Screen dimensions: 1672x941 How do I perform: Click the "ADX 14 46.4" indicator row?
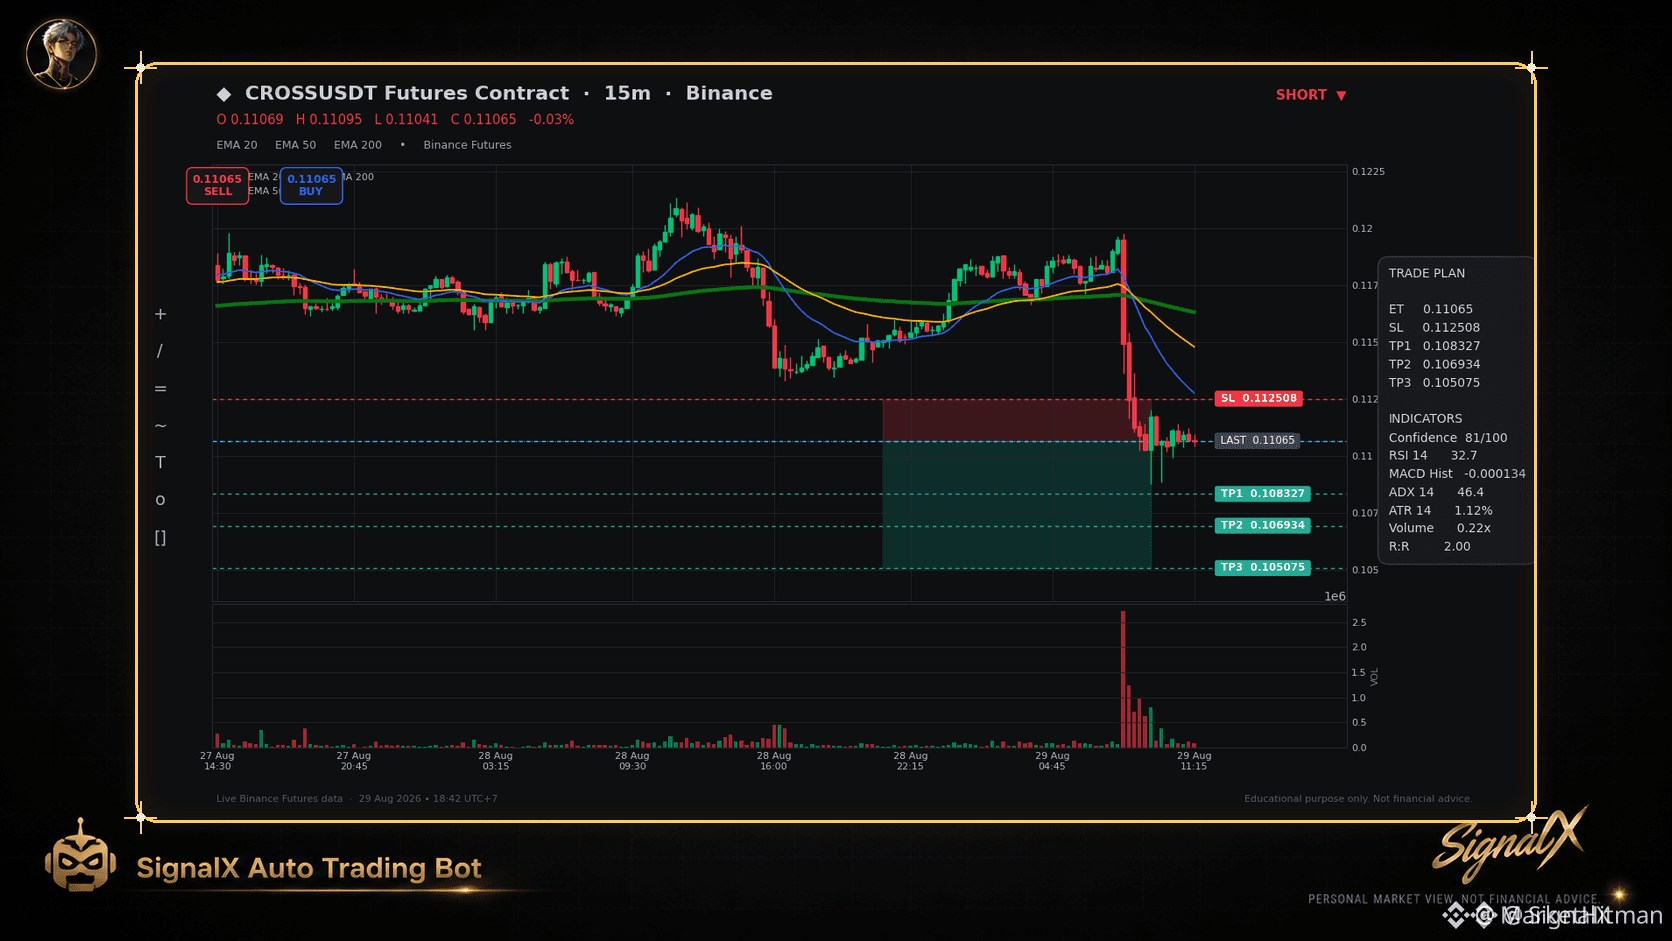1436,492
